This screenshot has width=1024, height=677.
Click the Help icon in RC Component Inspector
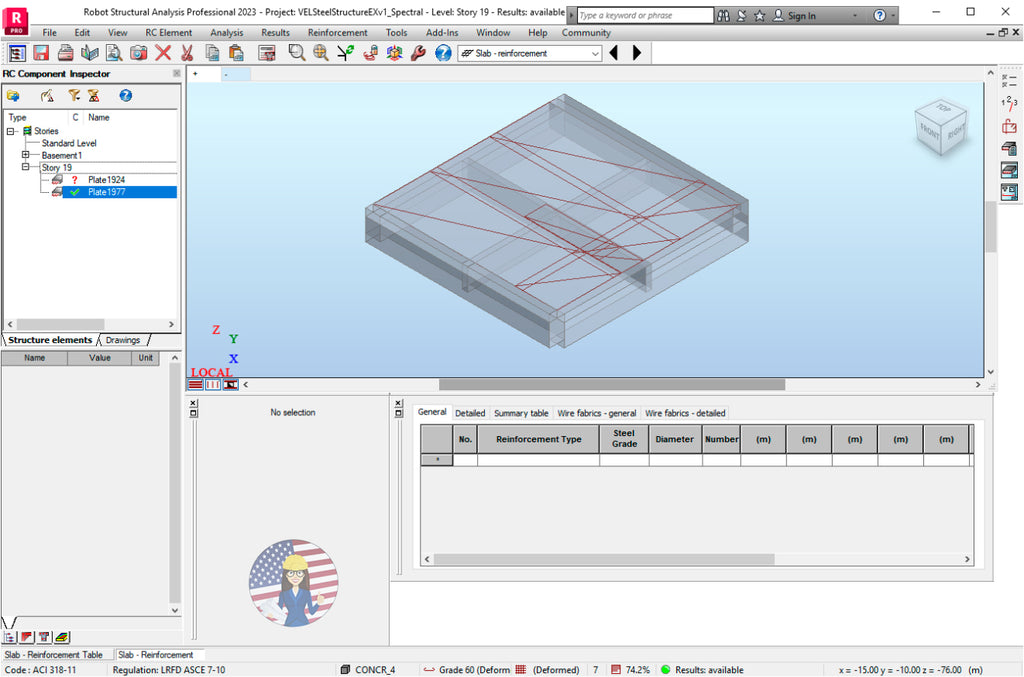(x=125, y=95)
